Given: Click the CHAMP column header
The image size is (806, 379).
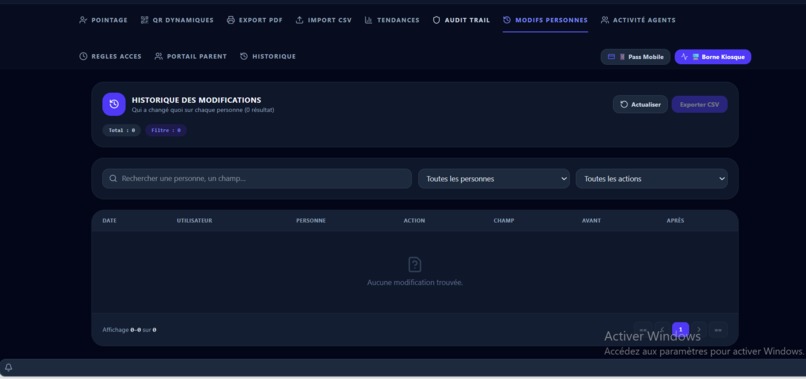Looking at the screenshot, I should point(504,221).
